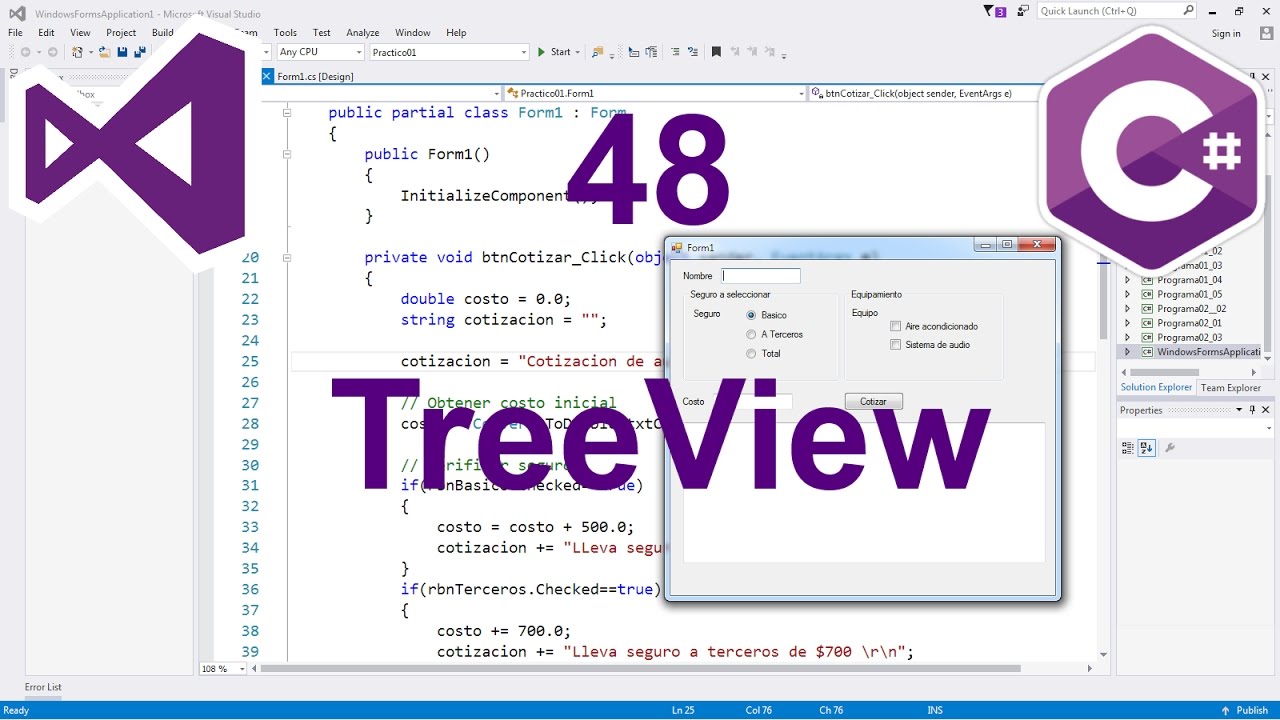Click the Start debugging button
Viewport: 1280px width, 720px height.
click(x=554, y=52)
